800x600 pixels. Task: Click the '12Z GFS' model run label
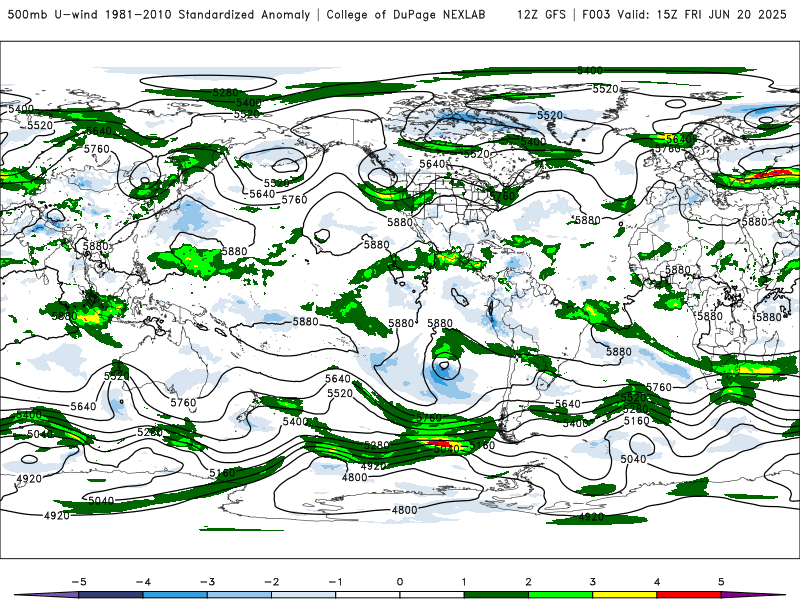tap(541, 14)
